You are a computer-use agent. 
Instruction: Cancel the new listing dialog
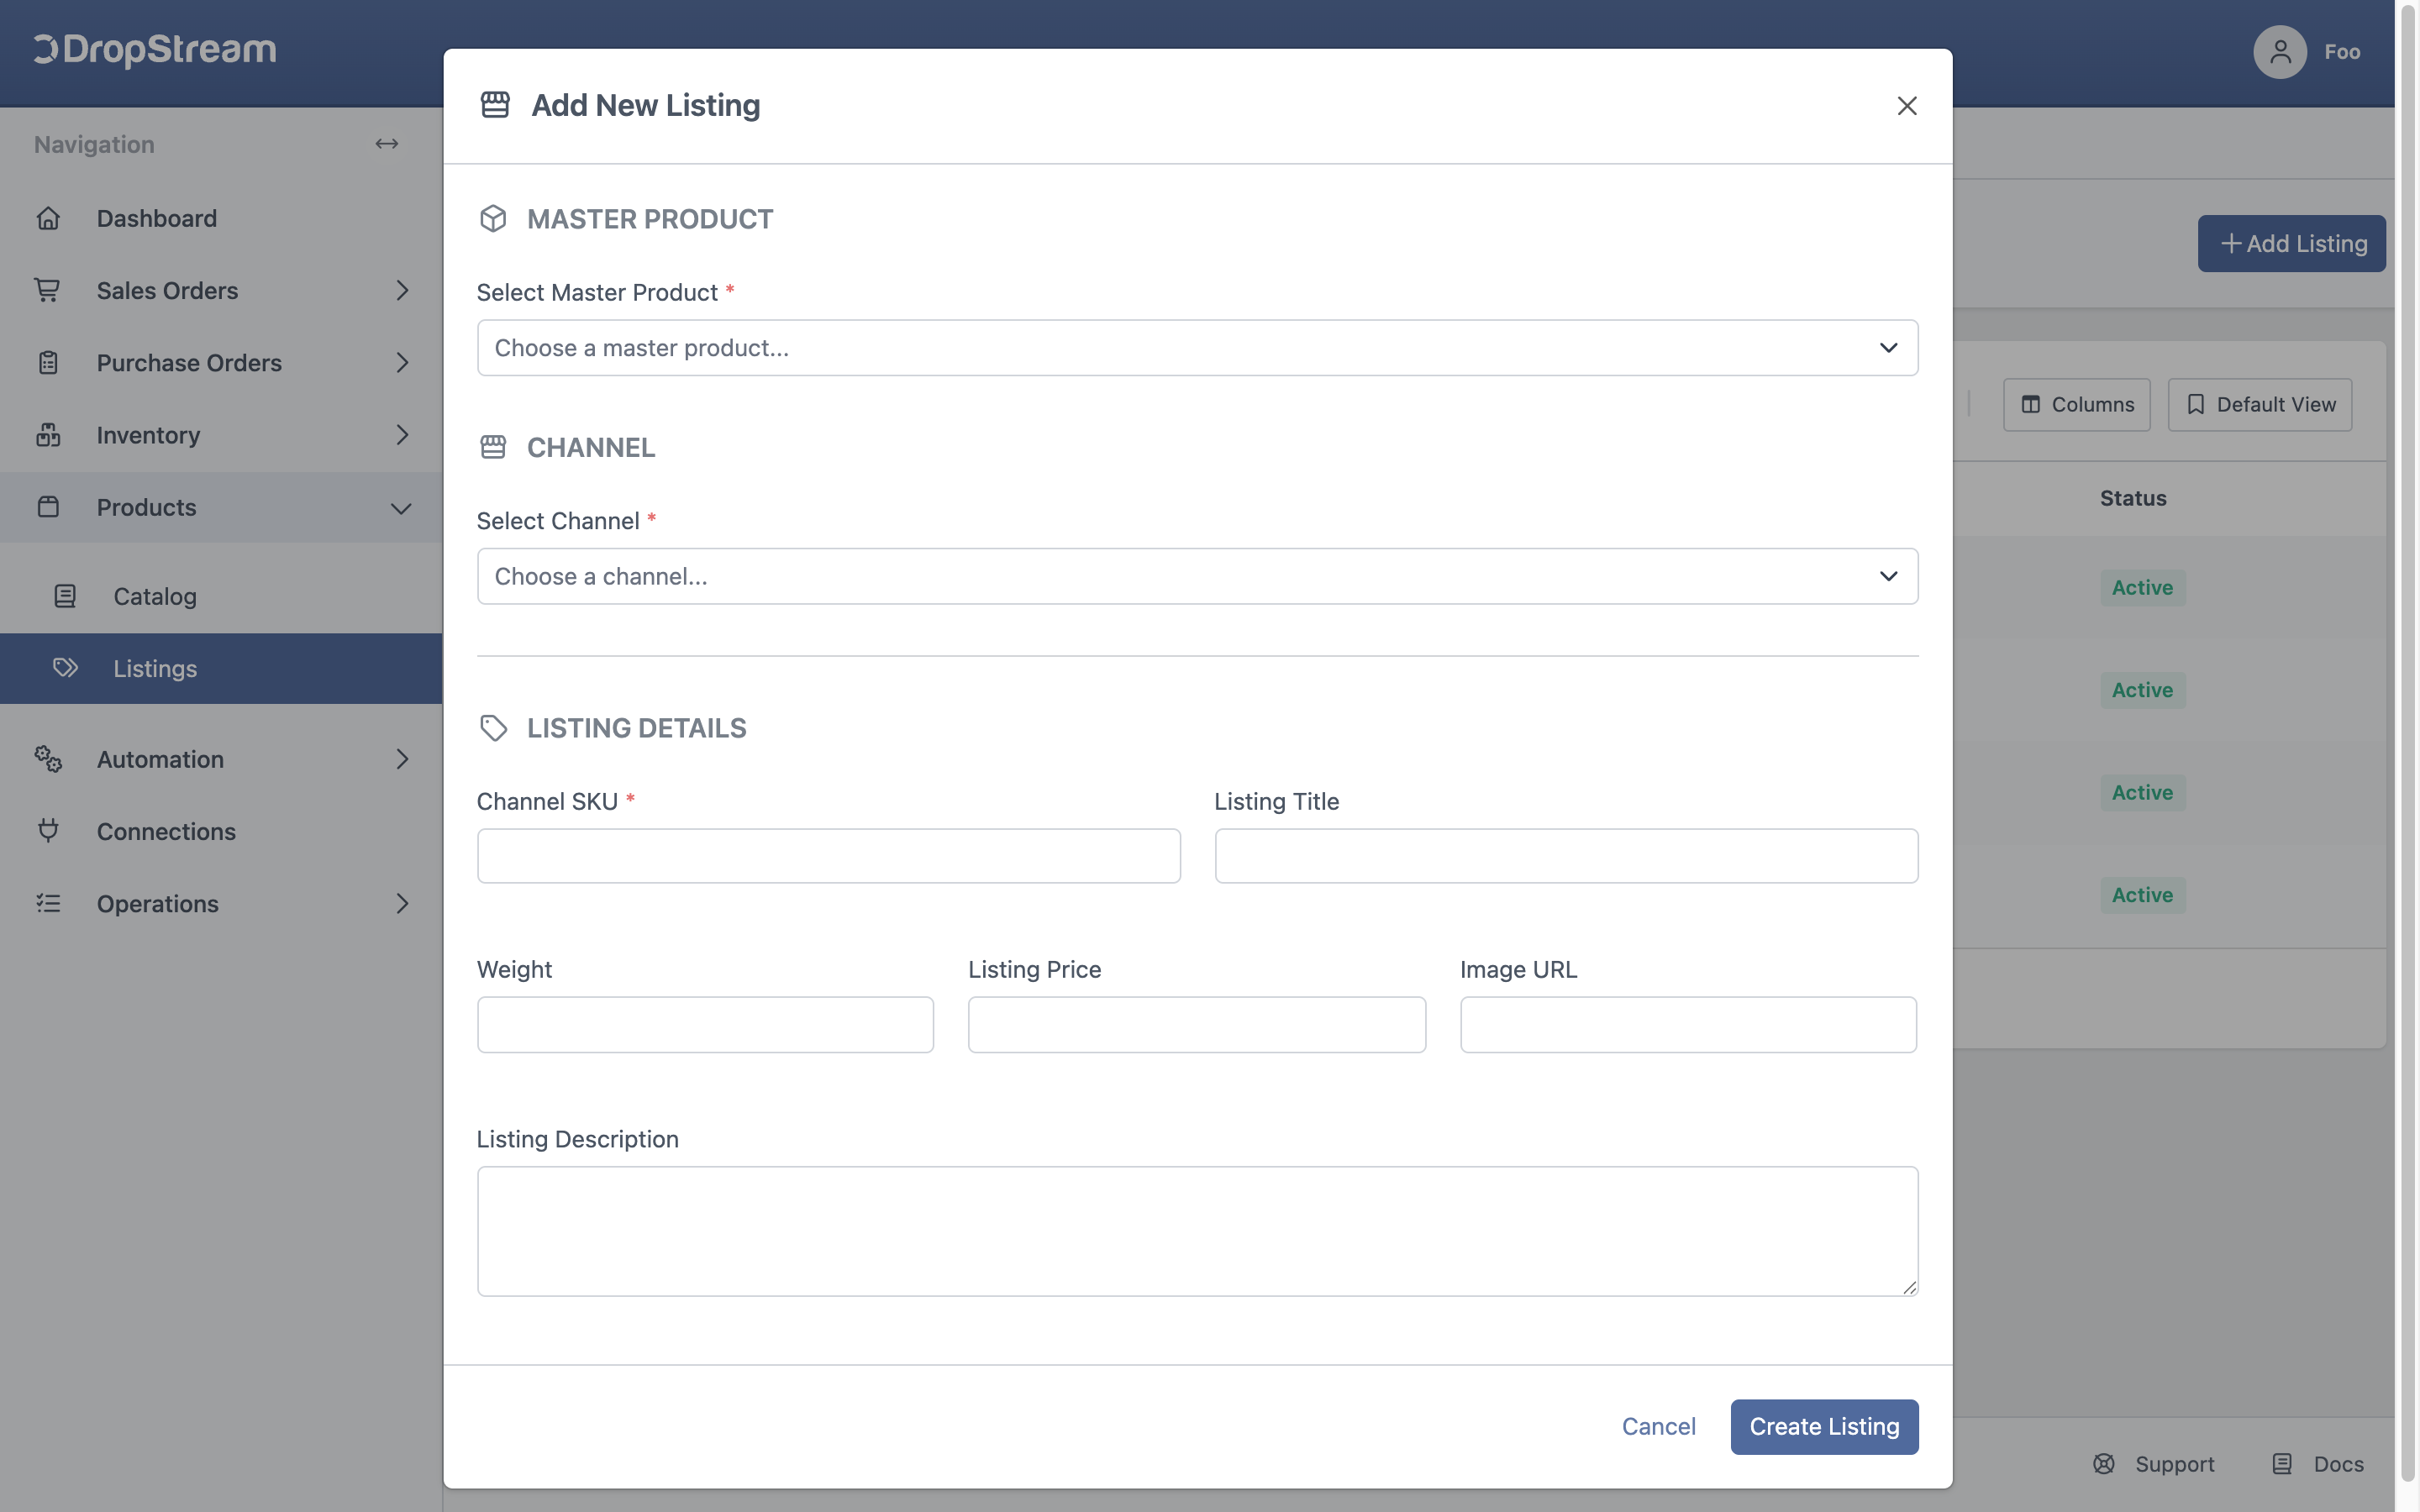[x=1658, y=1426]
